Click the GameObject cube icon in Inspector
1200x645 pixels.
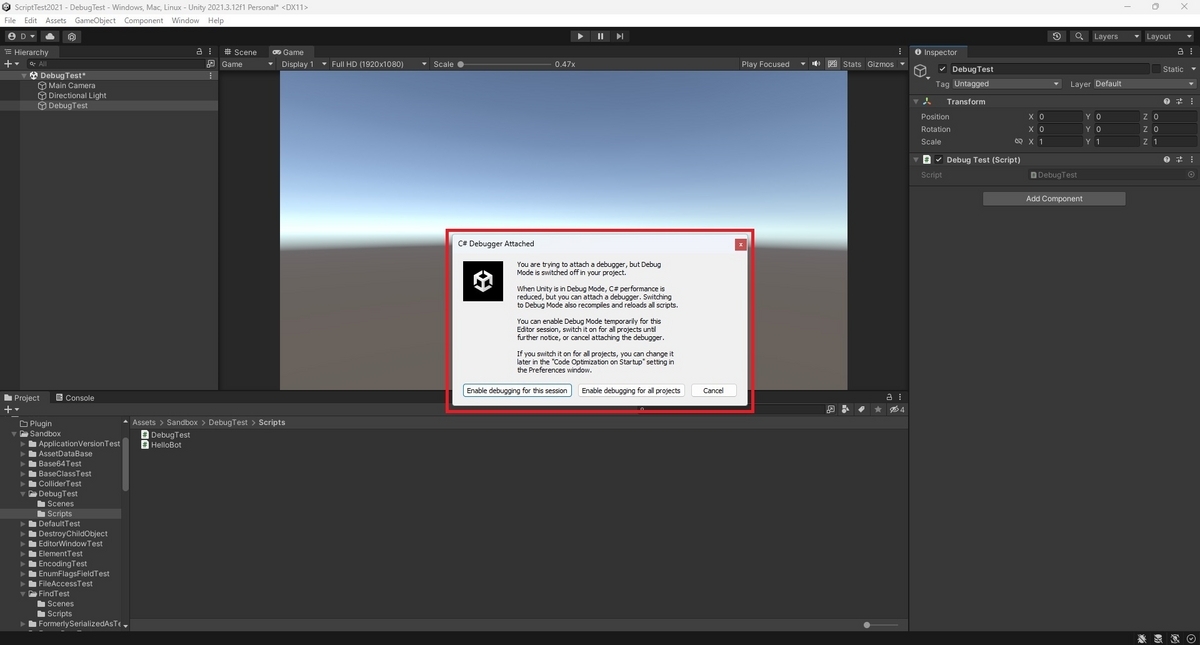[x=921, y=70]
